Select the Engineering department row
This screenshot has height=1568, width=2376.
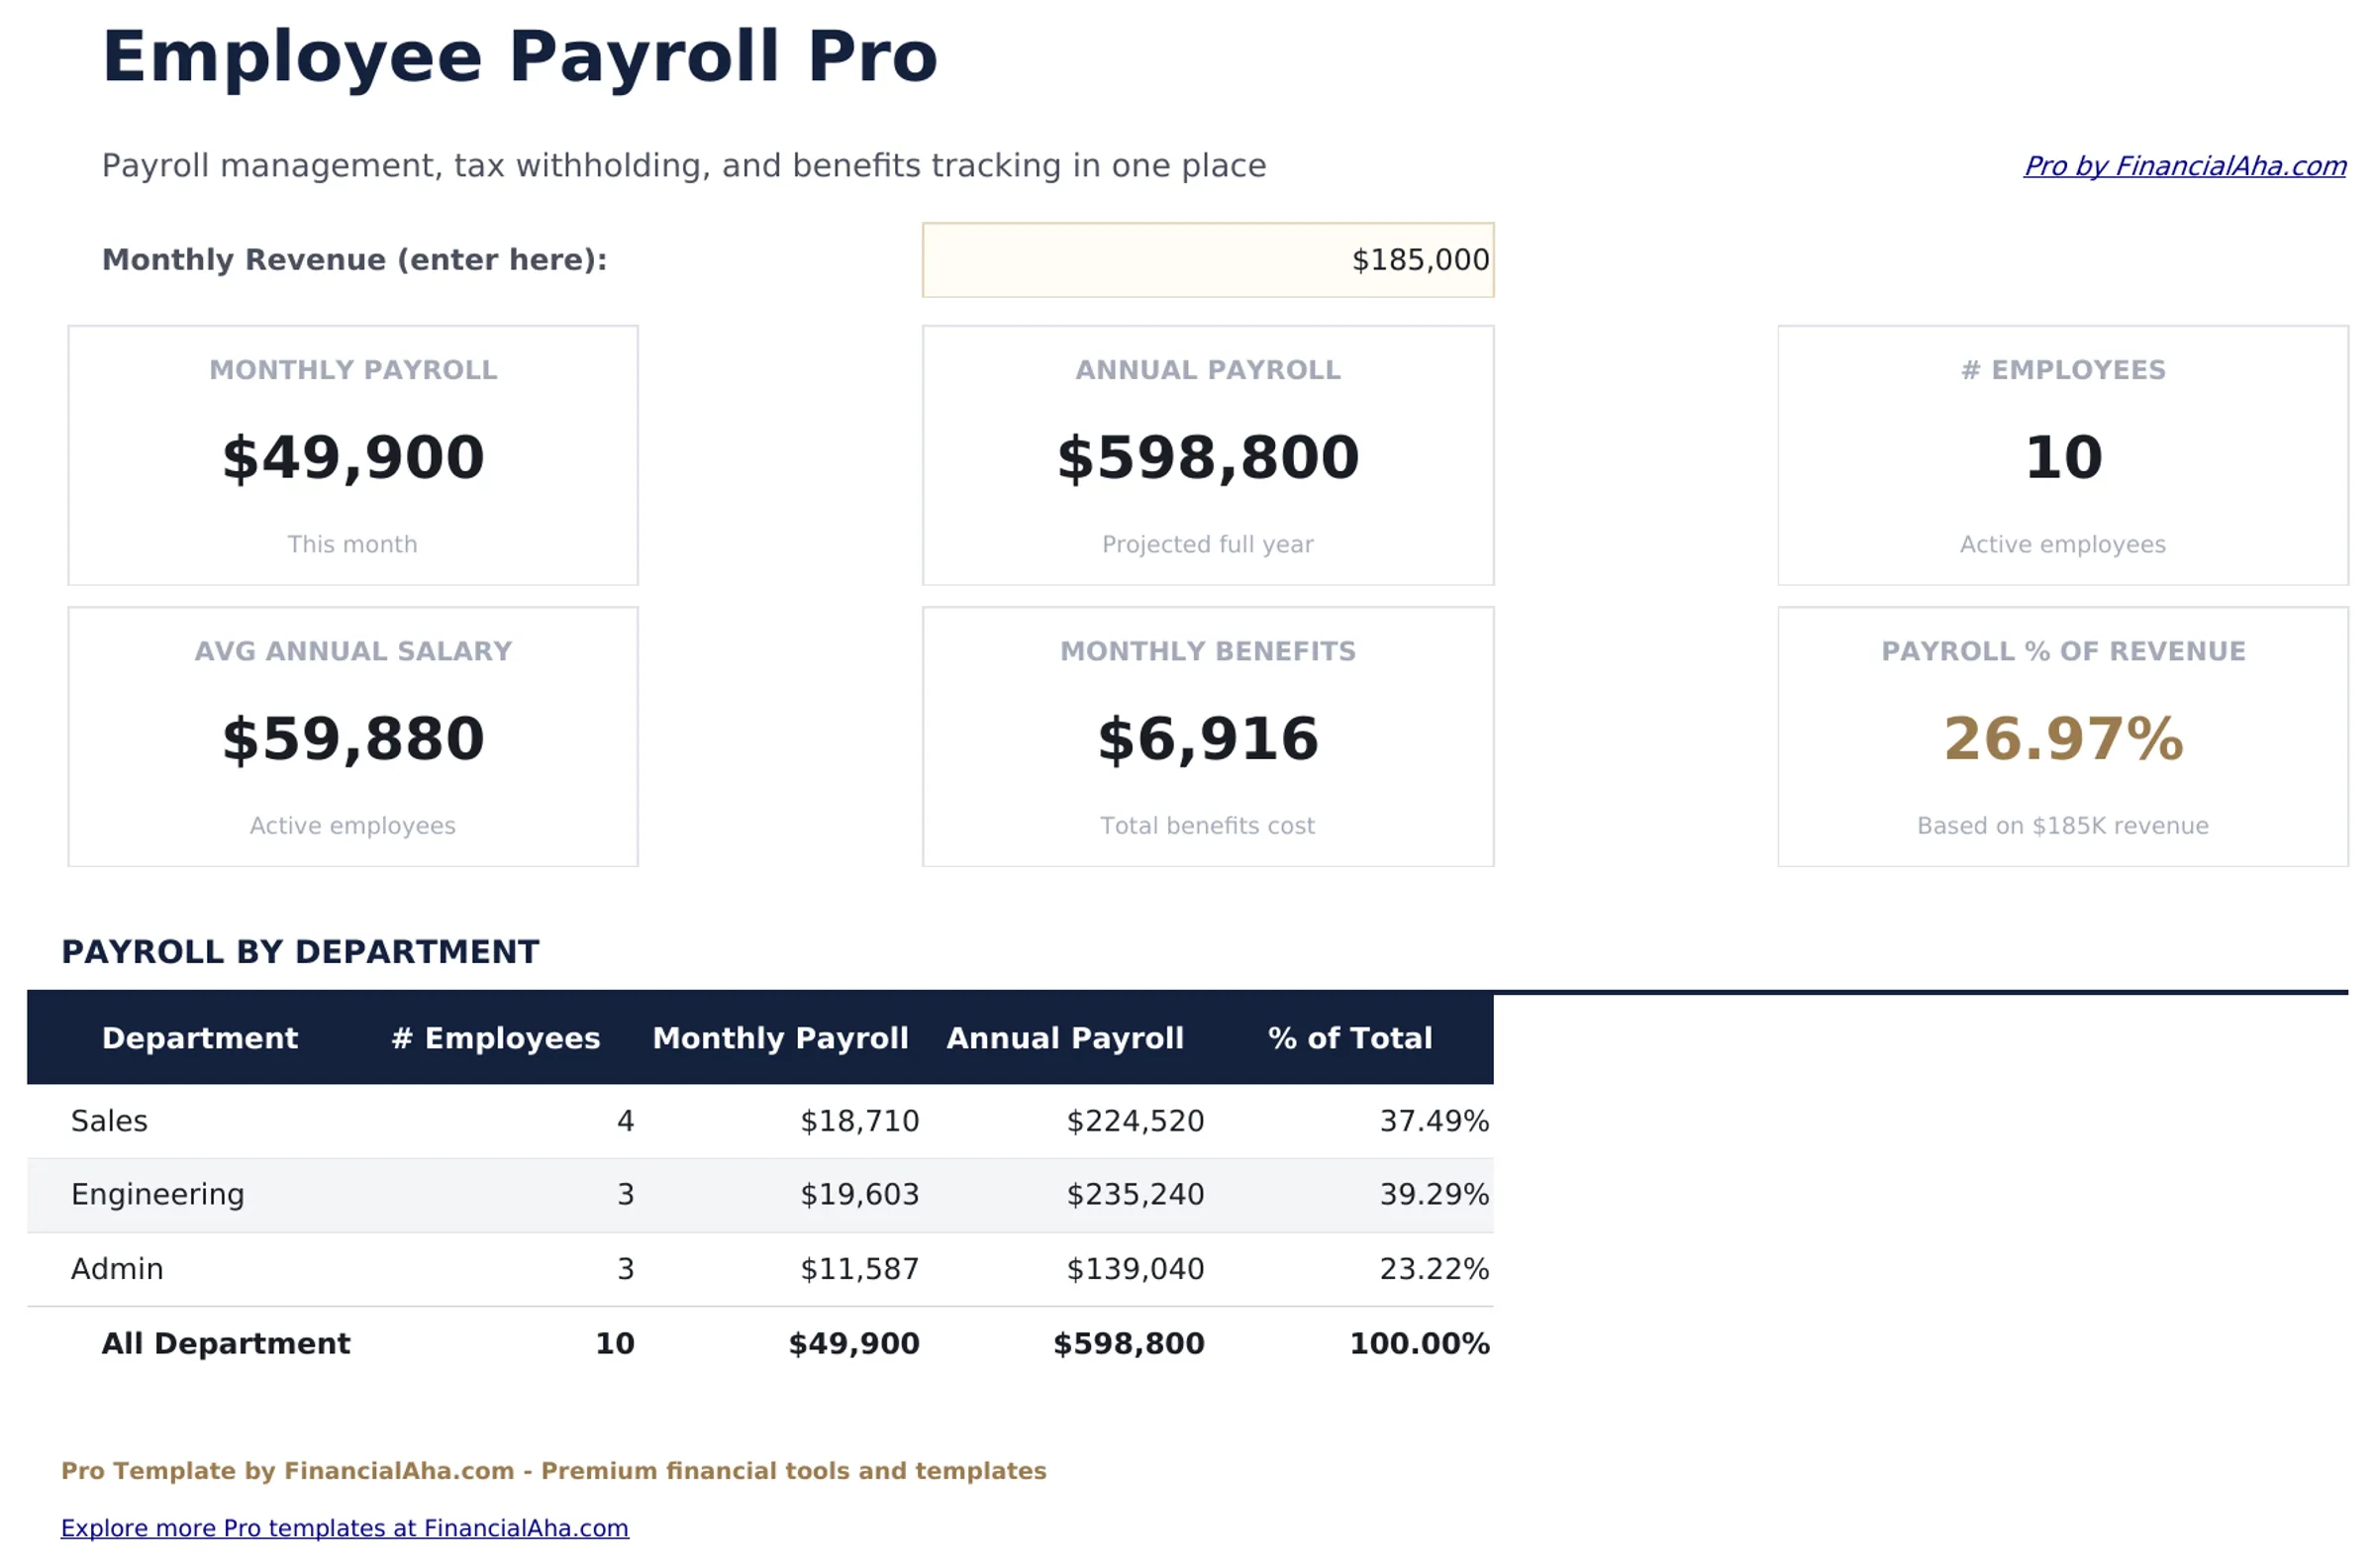pyautogui.click(x=700, y=1194)
